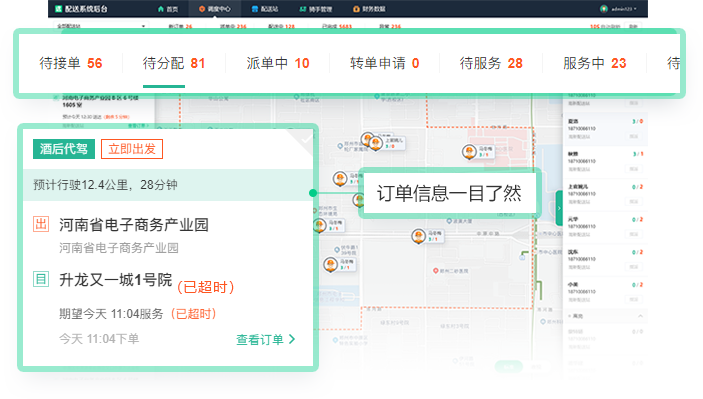The image size is (703, 399).
Task: Click the 异常 236 statistic
Action: tap(390, 26)
